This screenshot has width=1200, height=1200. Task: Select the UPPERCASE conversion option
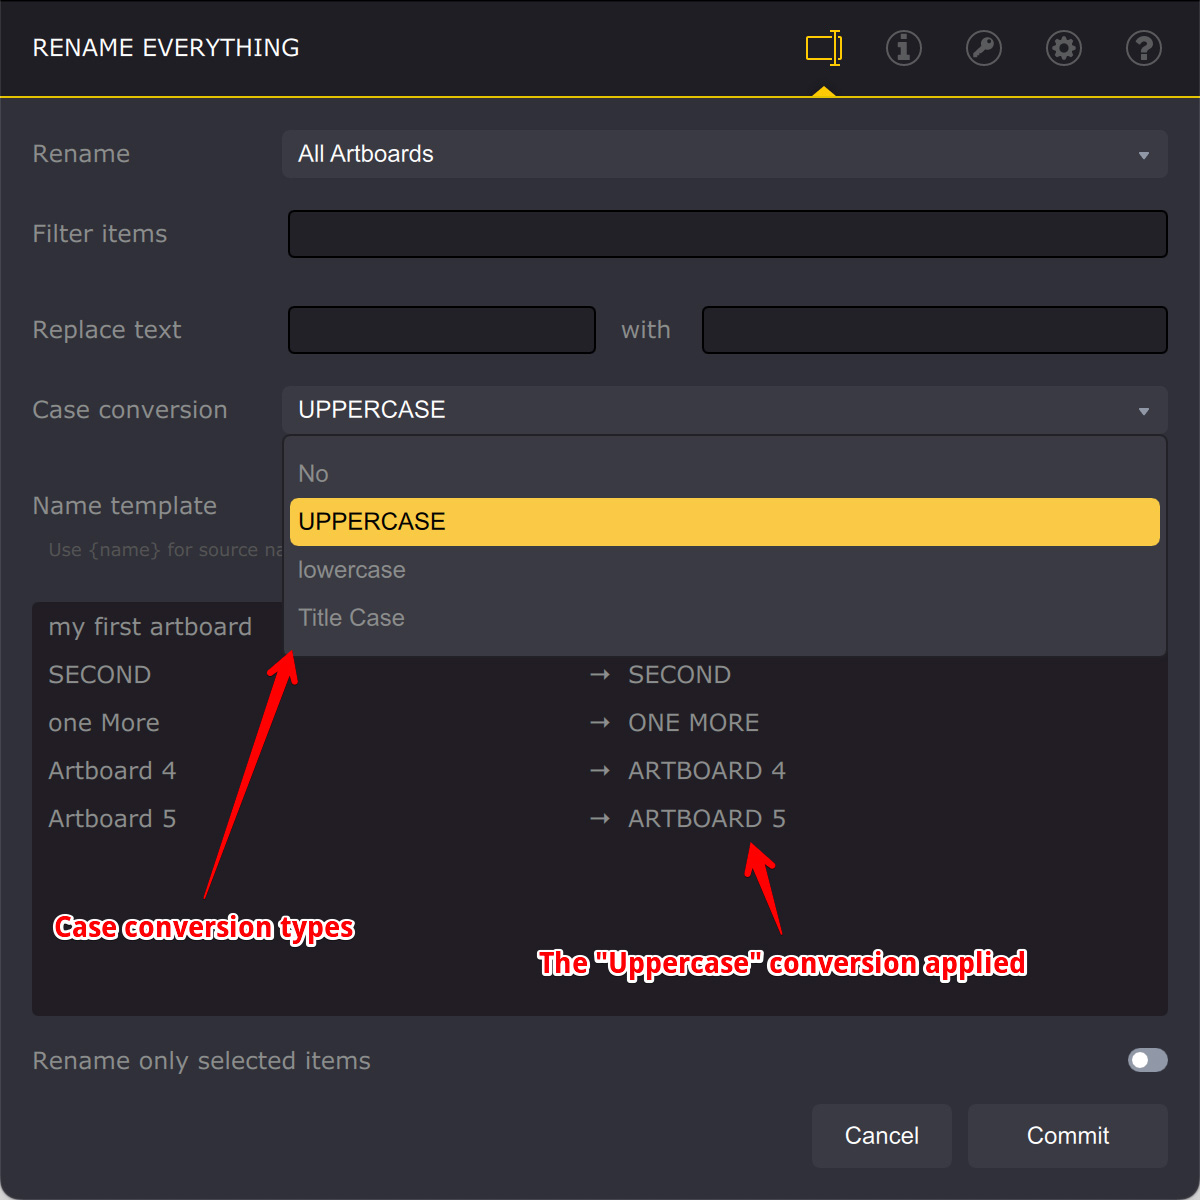(x=724, y=521)
